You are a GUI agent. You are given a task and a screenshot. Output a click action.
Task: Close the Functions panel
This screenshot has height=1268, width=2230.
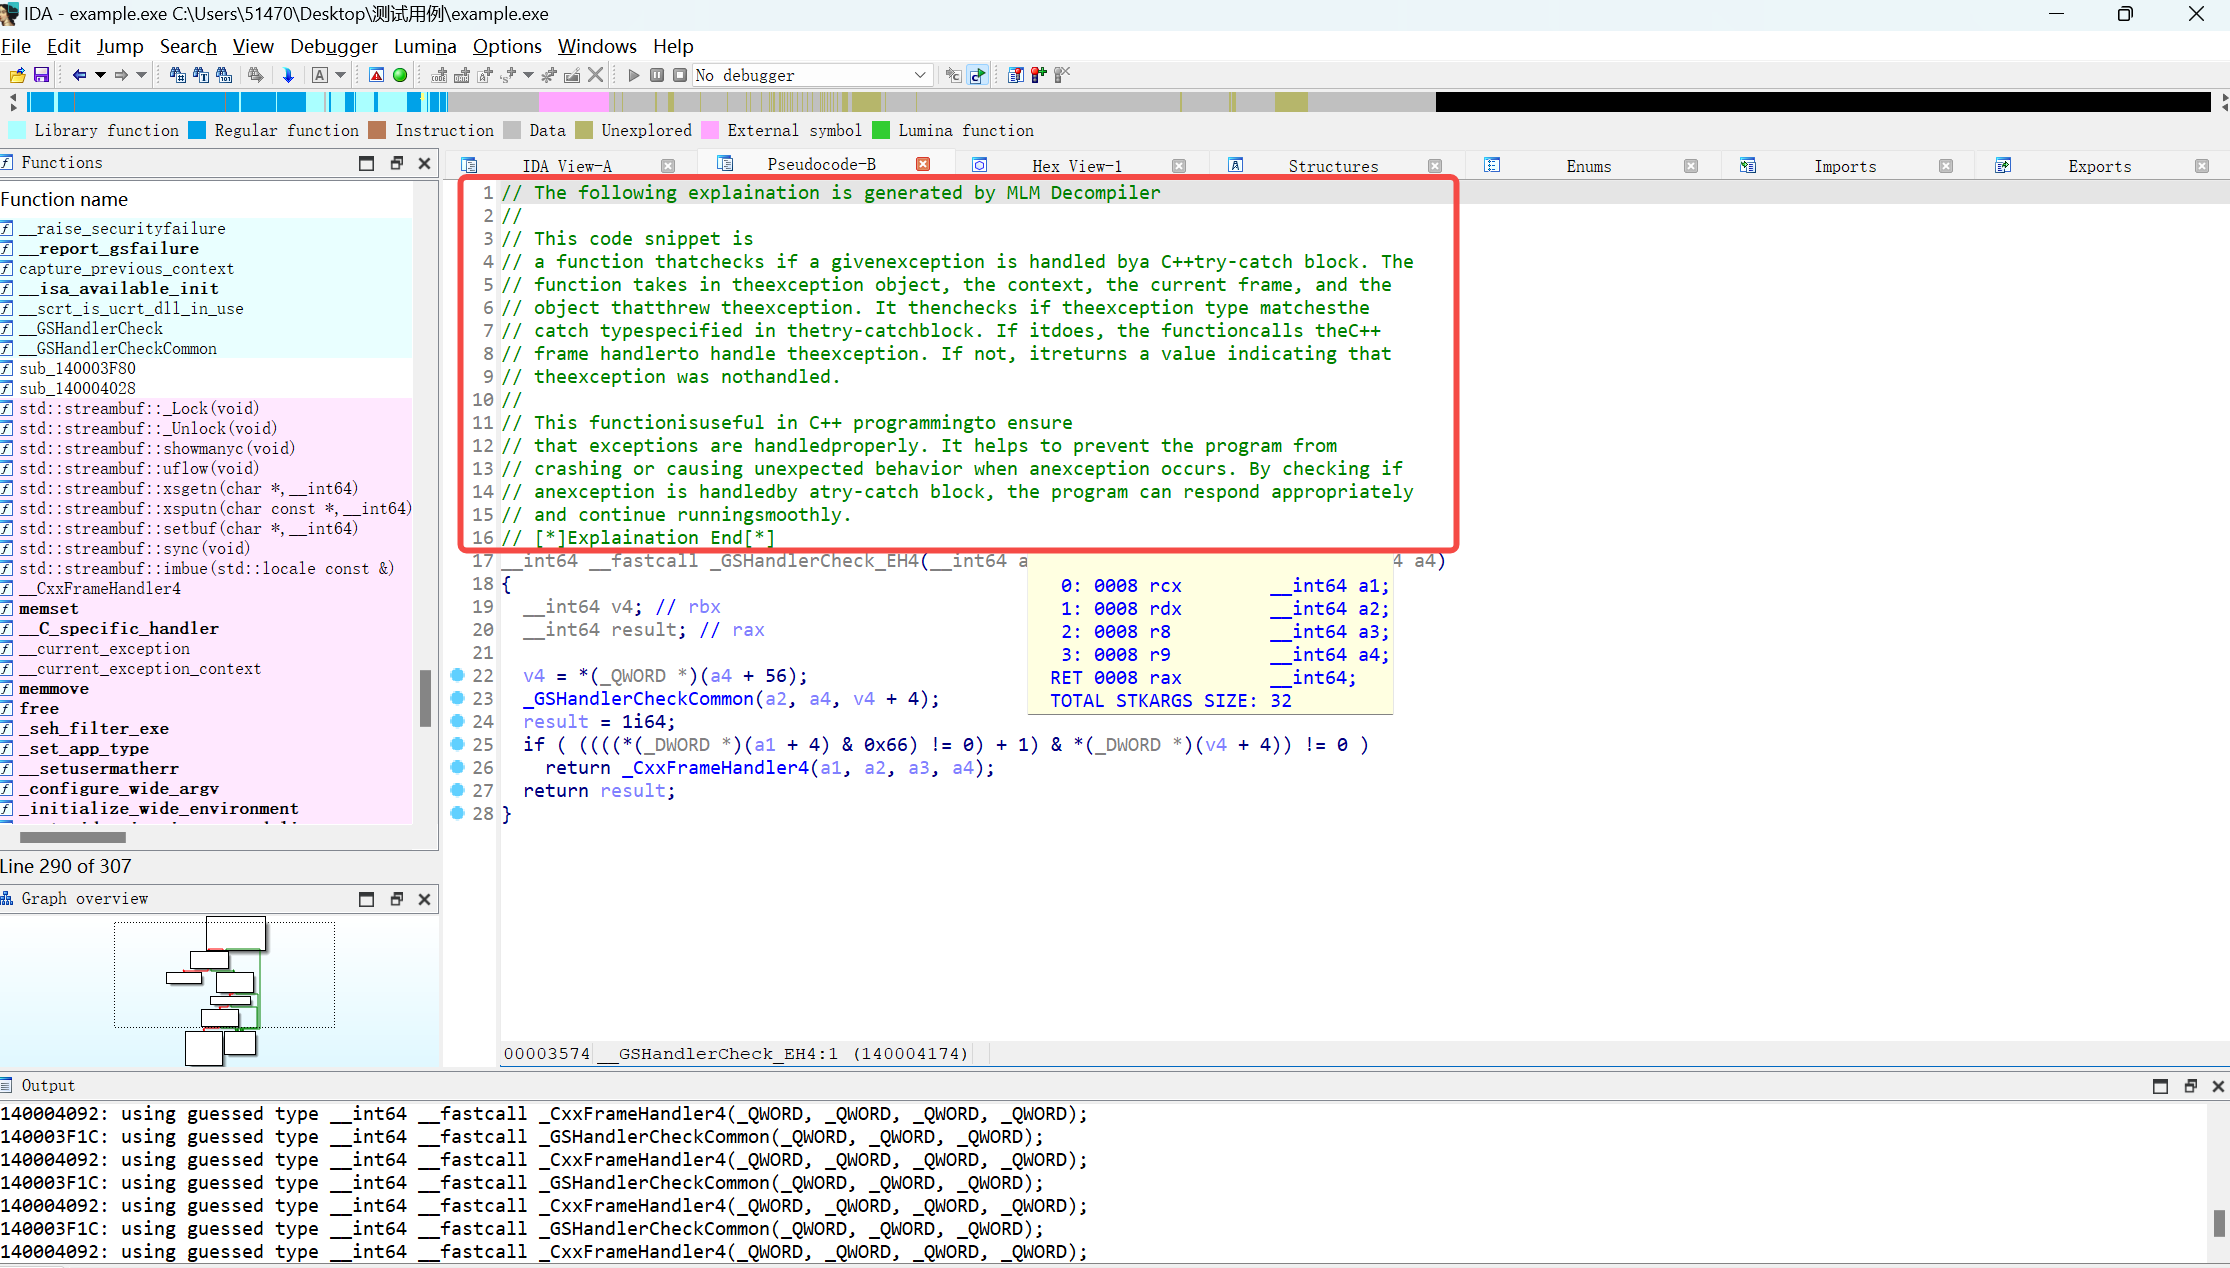(x=425, y=163)
